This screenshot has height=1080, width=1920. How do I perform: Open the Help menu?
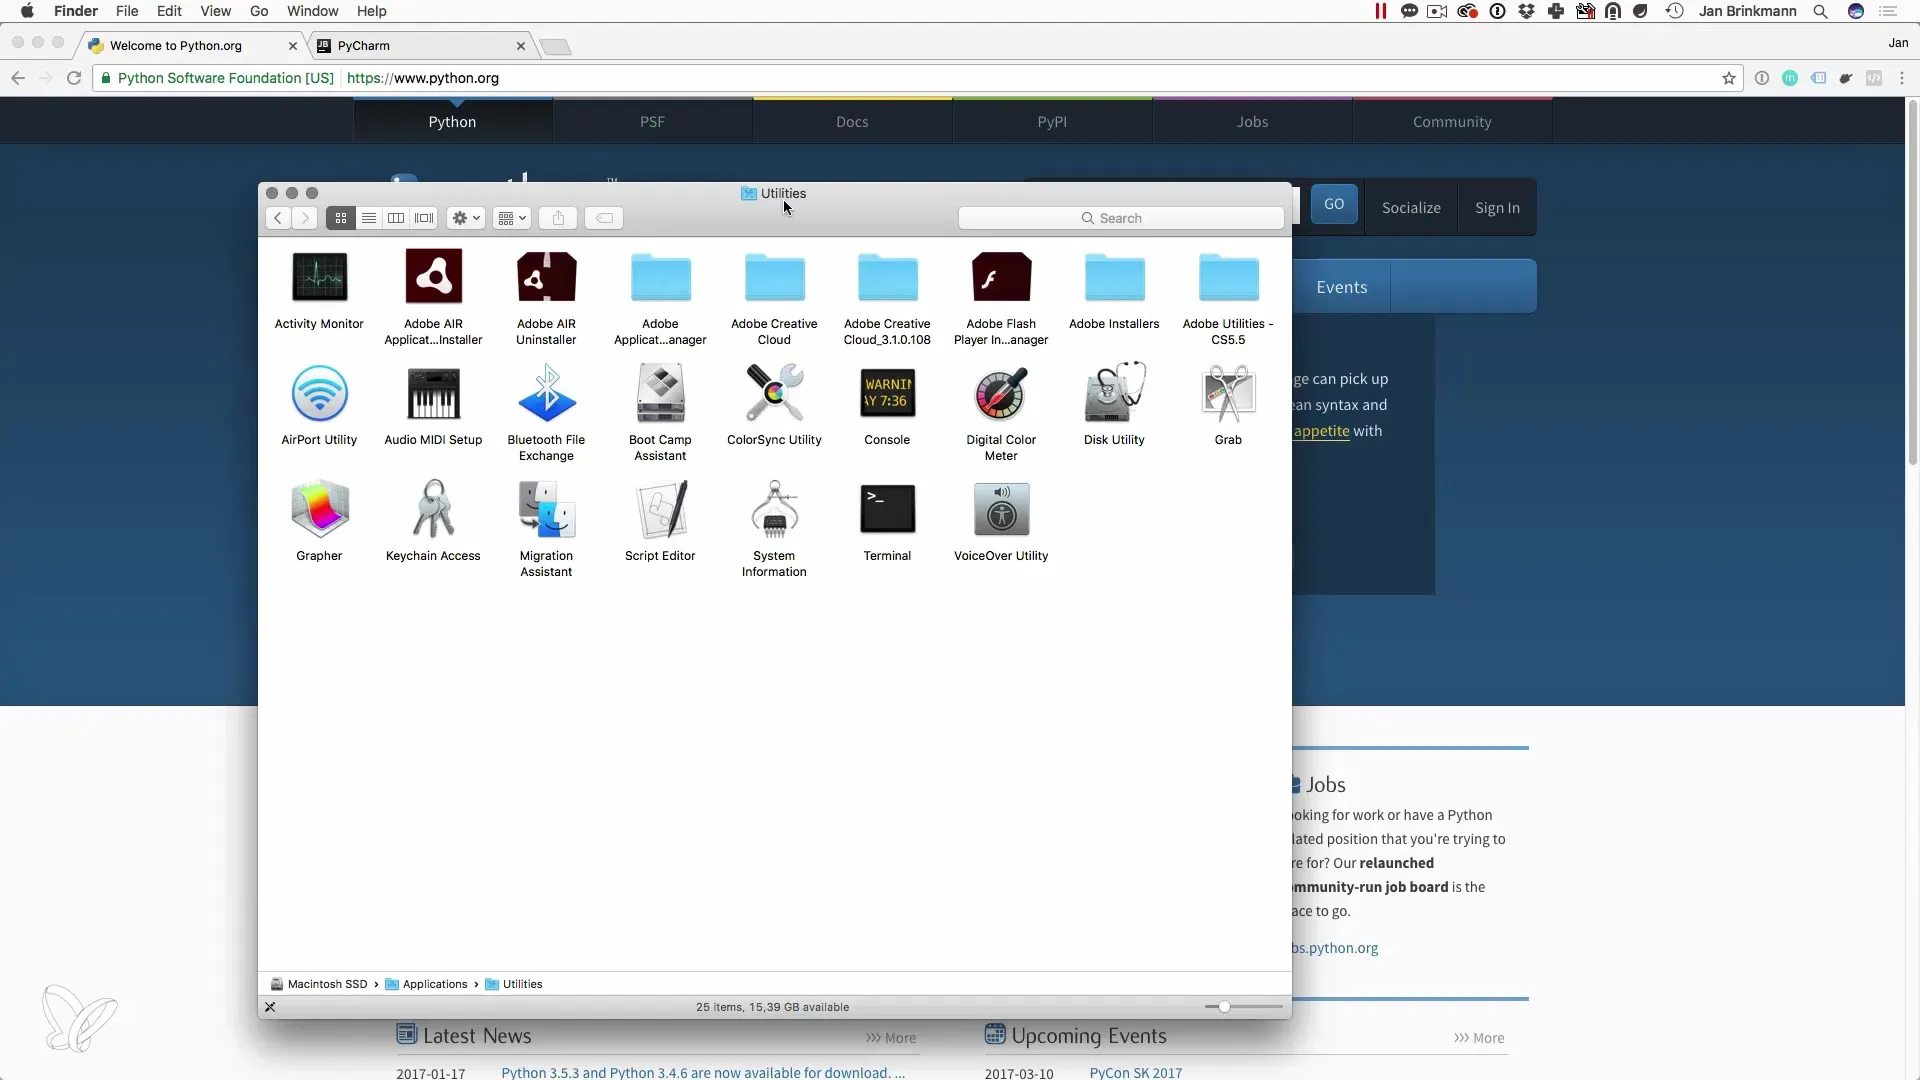point(371,11)
